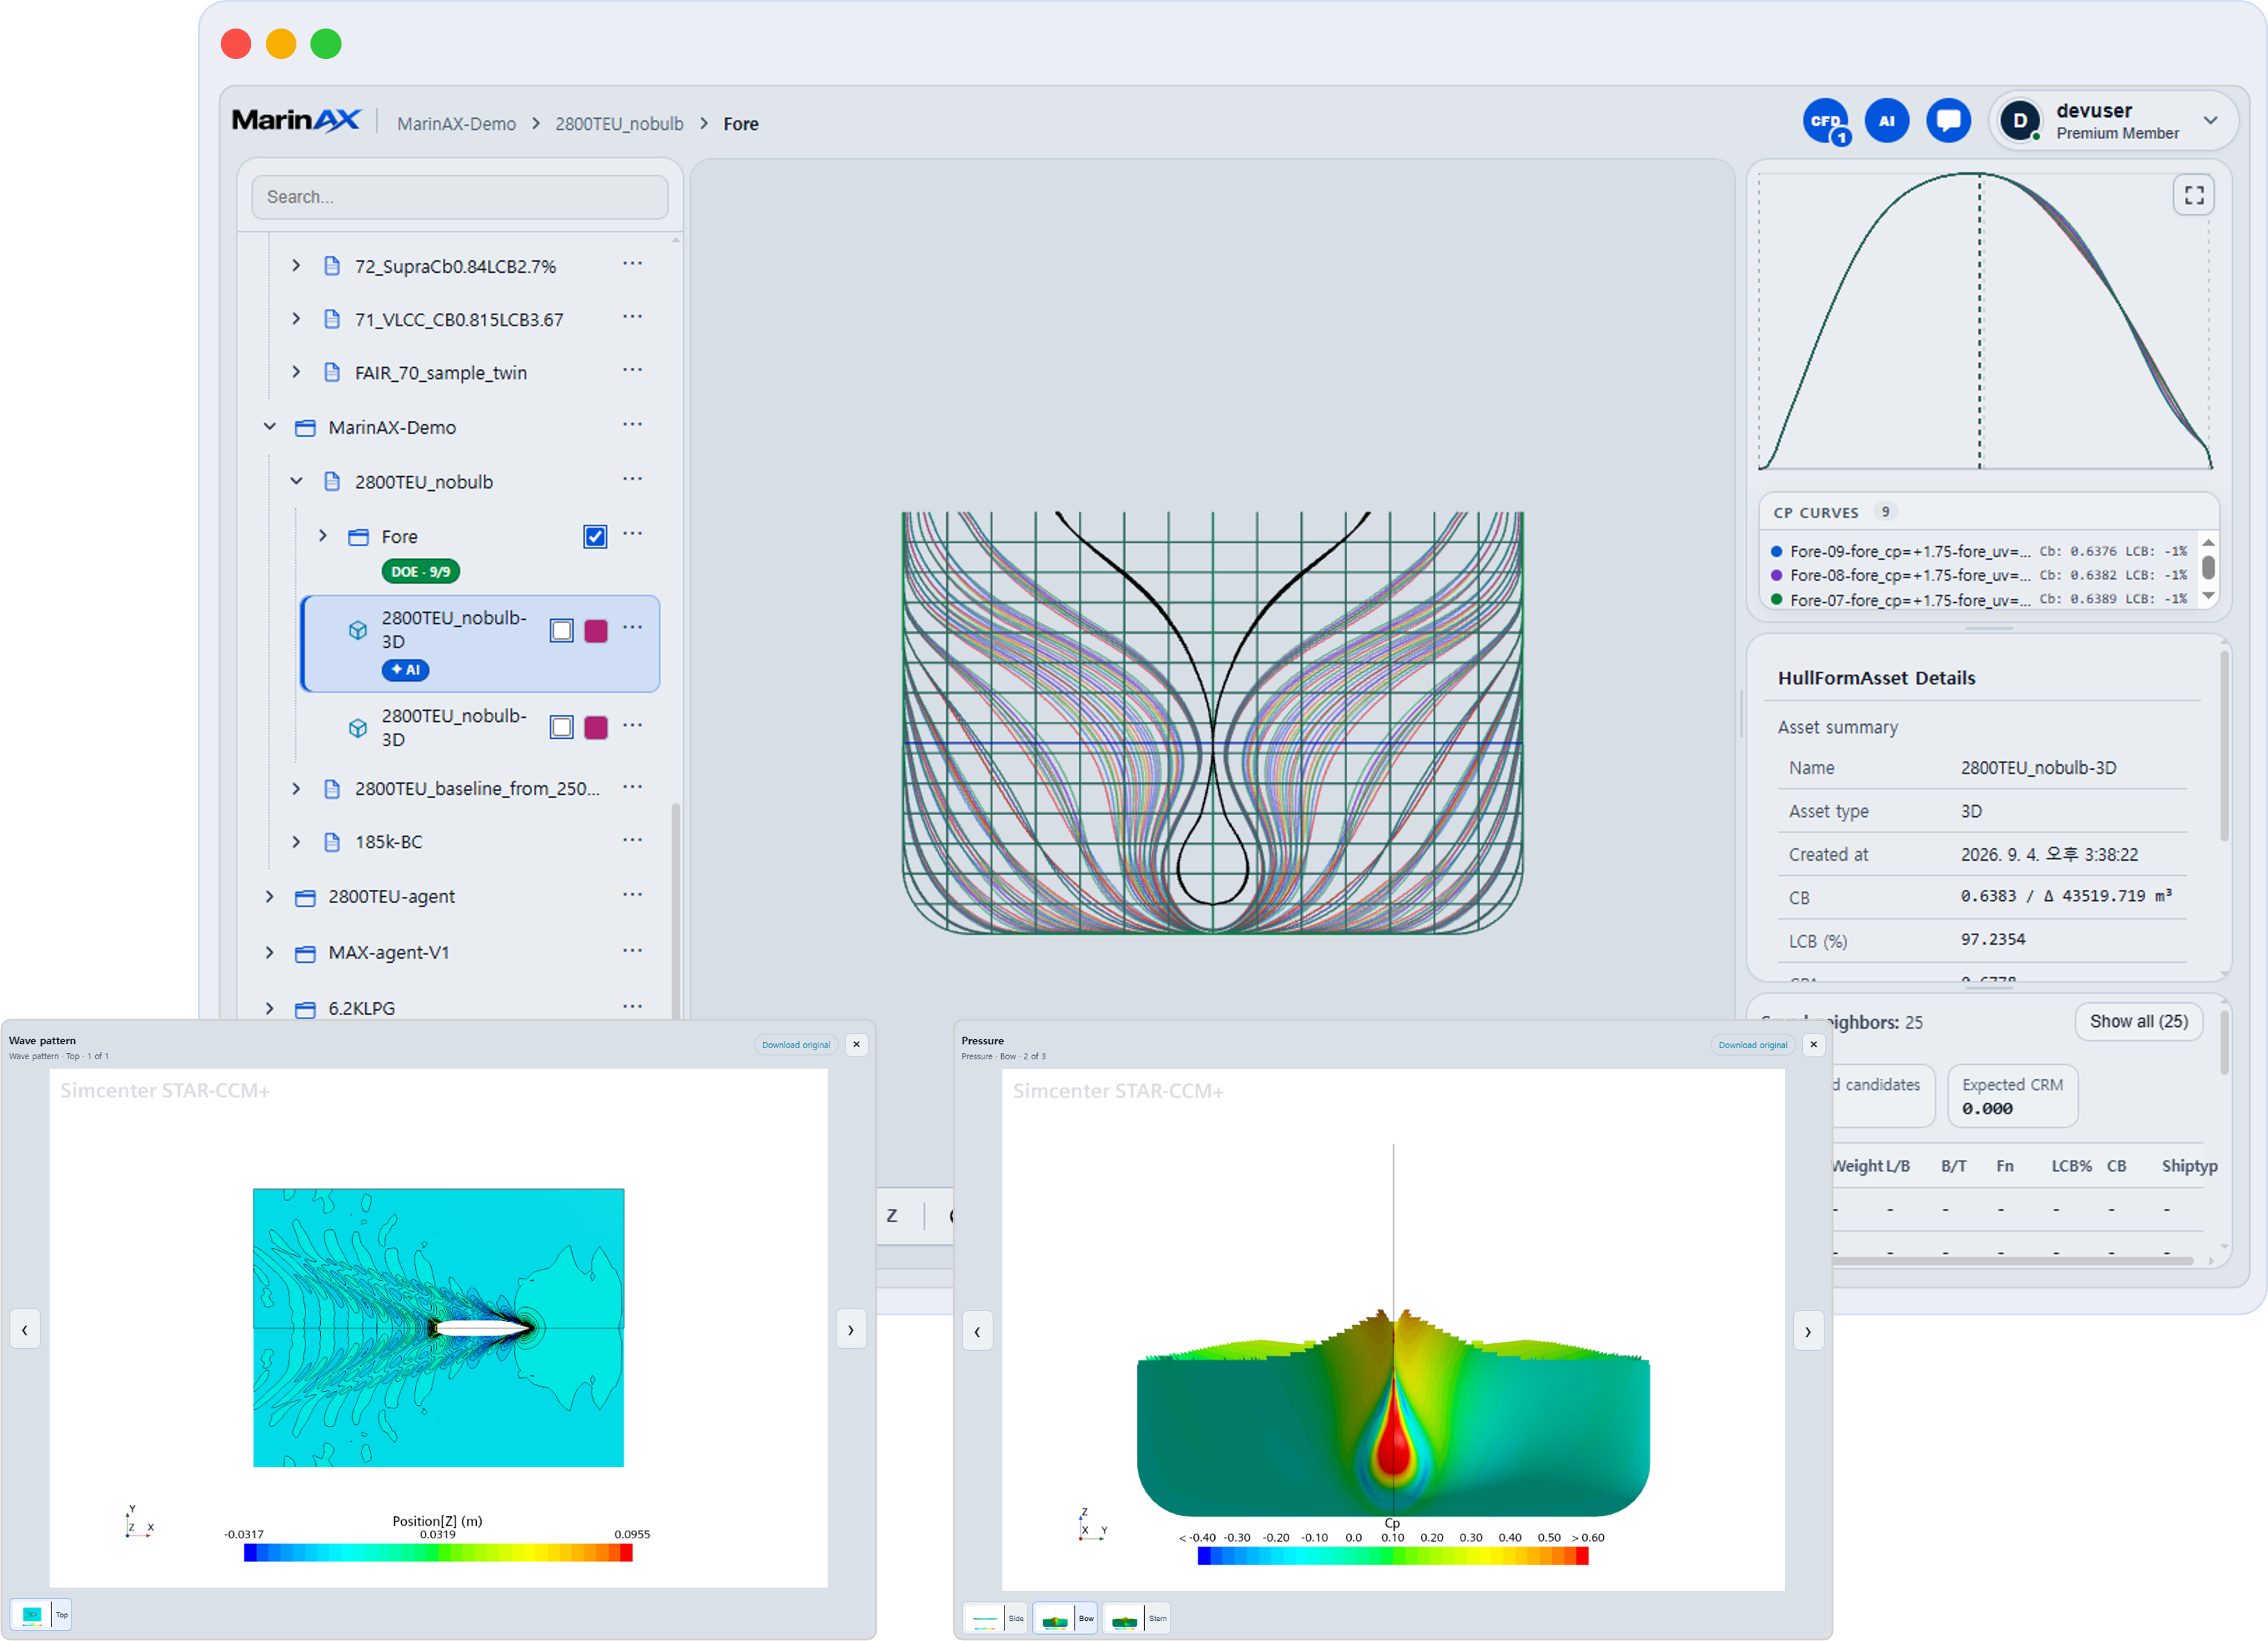Check the selected 2800TEU_nobulb-3D AI asset checkbox
The width and height of the screenshot is (2268, 1641).
tap(562, 631)
